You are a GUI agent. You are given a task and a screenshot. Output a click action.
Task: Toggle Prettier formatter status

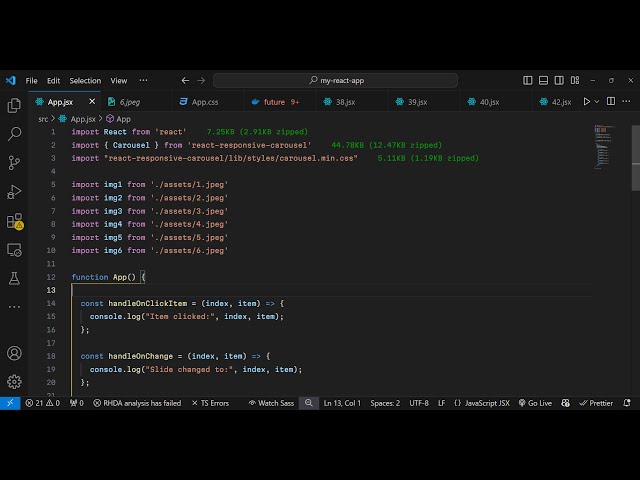pyautogui.click(x=597, y=403)
